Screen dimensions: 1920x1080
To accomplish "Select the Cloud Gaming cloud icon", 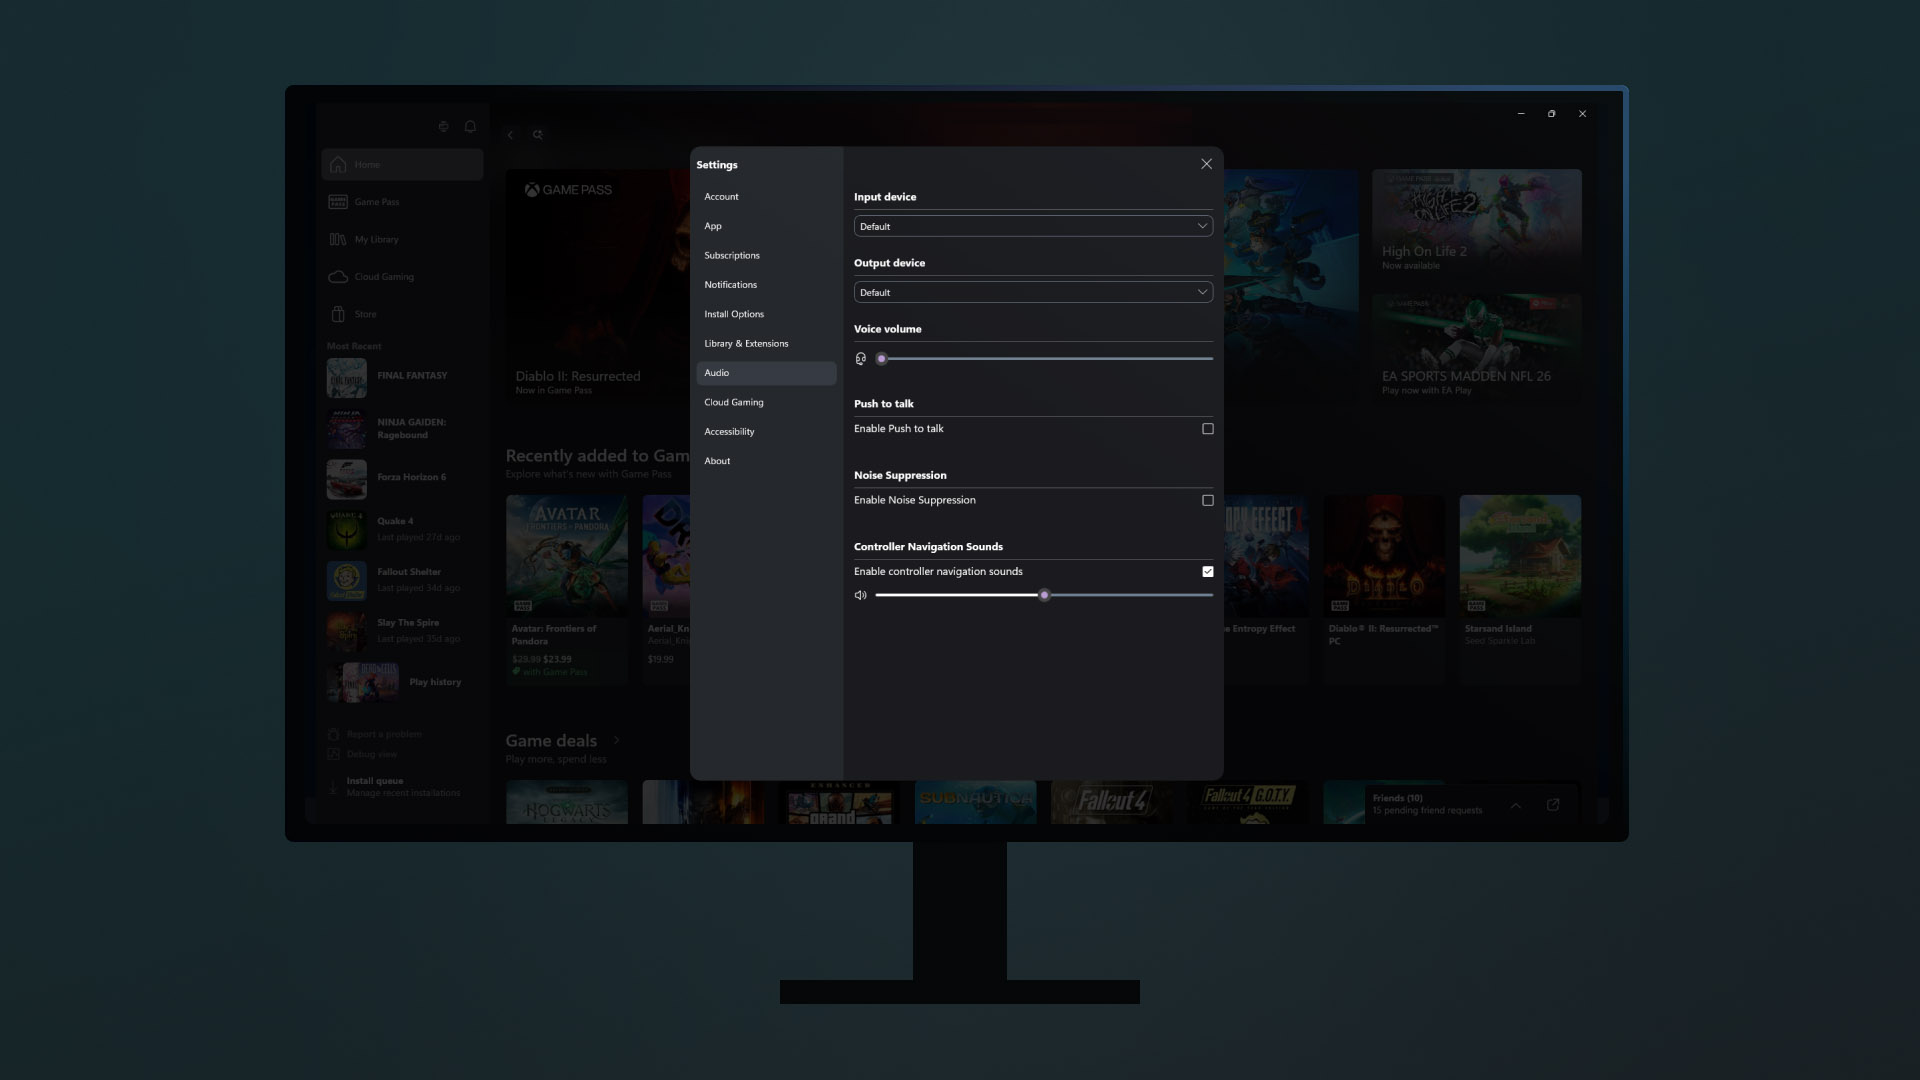I will tap(338, 277).
